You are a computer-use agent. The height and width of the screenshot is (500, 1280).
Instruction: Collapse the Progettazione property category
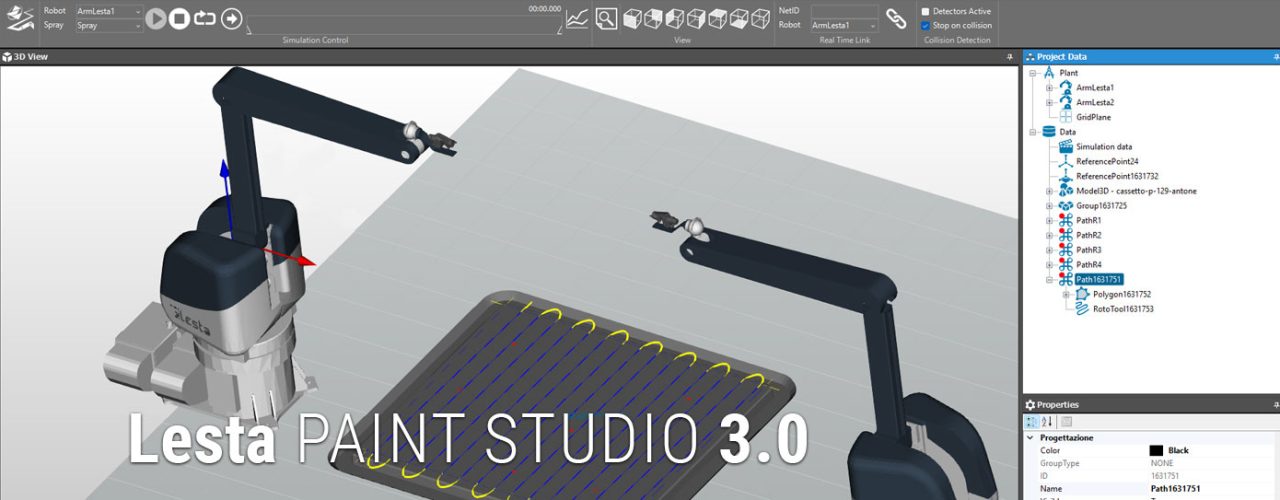point(1032,437)
